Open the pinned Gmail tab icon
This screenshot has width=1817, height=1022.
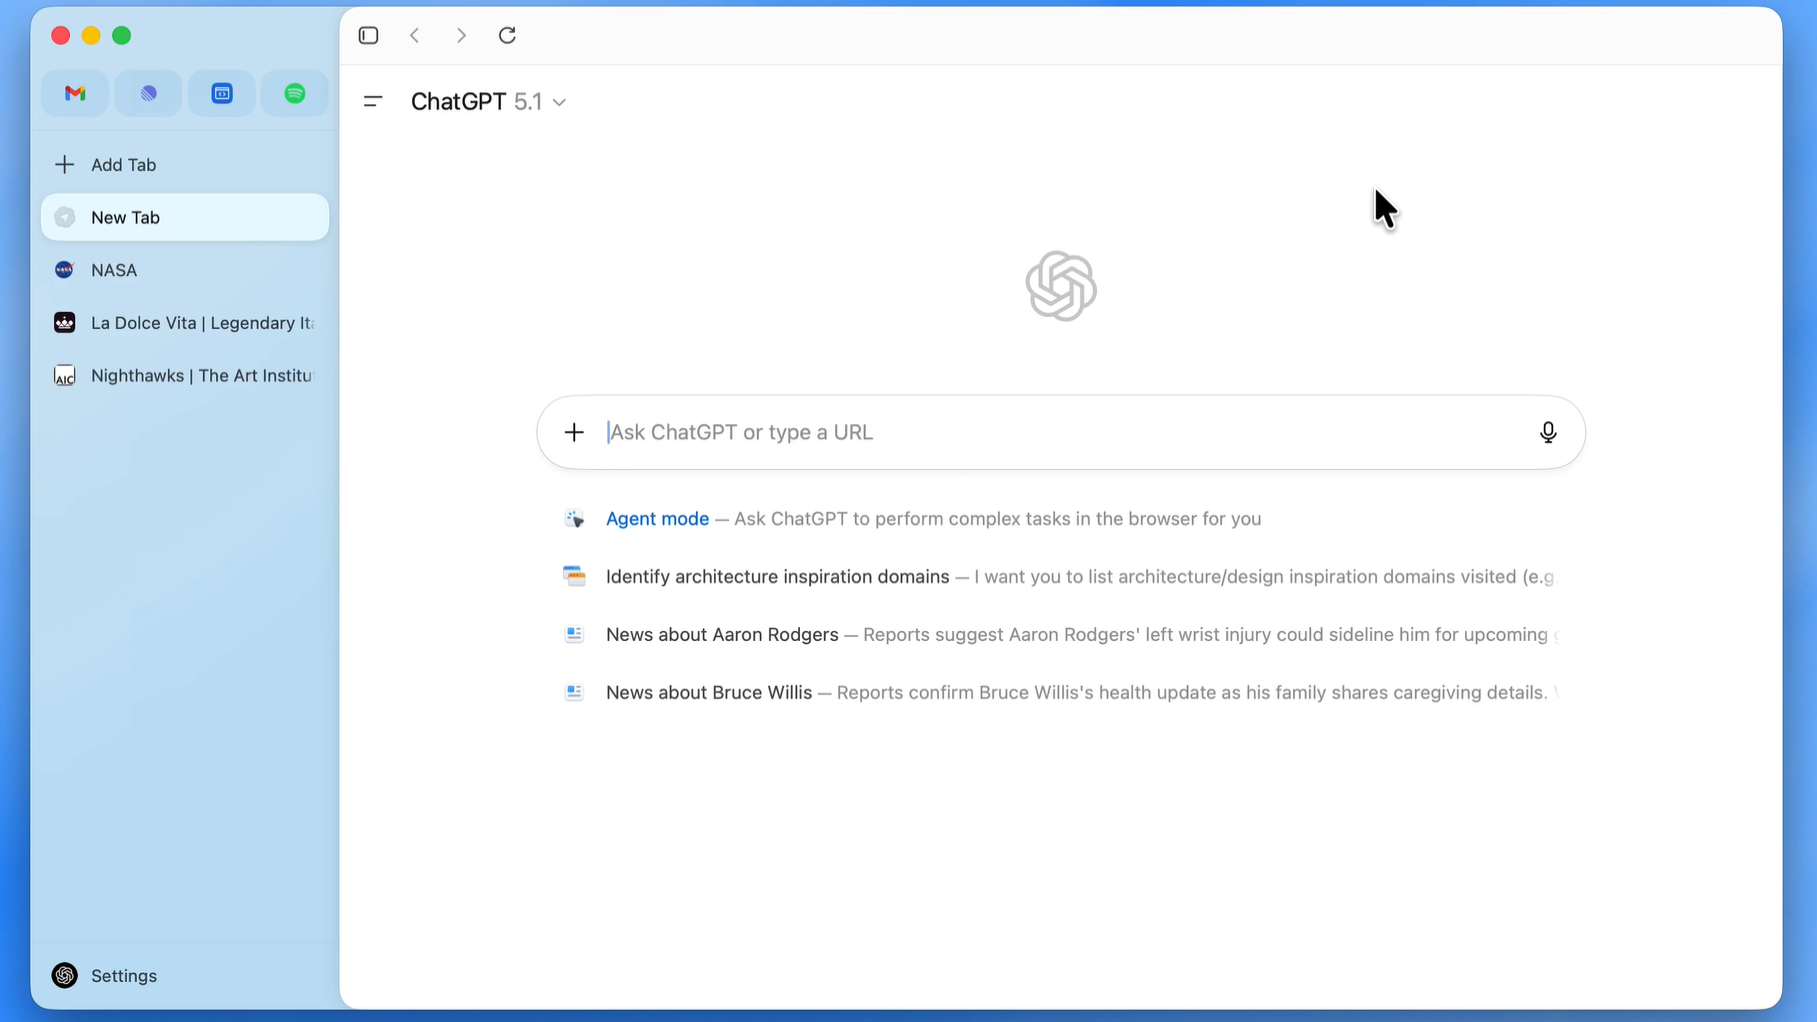(75, 93)
